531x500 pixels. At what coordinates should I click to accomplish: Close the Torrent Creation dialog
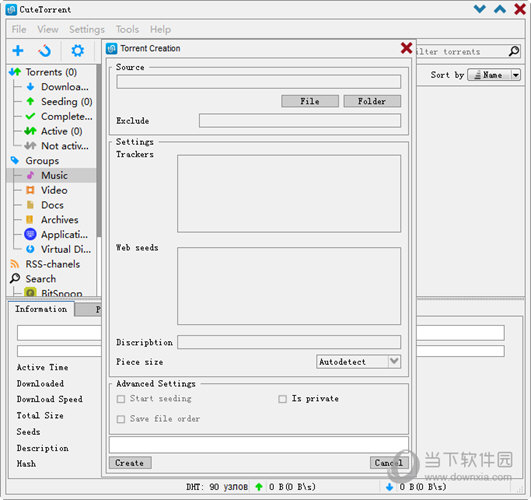pyautogui.click(x=406, y=48)
